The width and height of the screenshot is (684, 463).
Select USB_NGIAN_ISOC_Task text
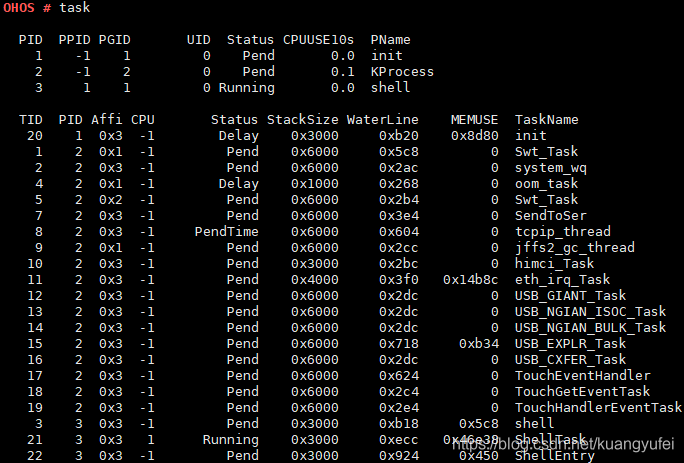click(590, 312)
